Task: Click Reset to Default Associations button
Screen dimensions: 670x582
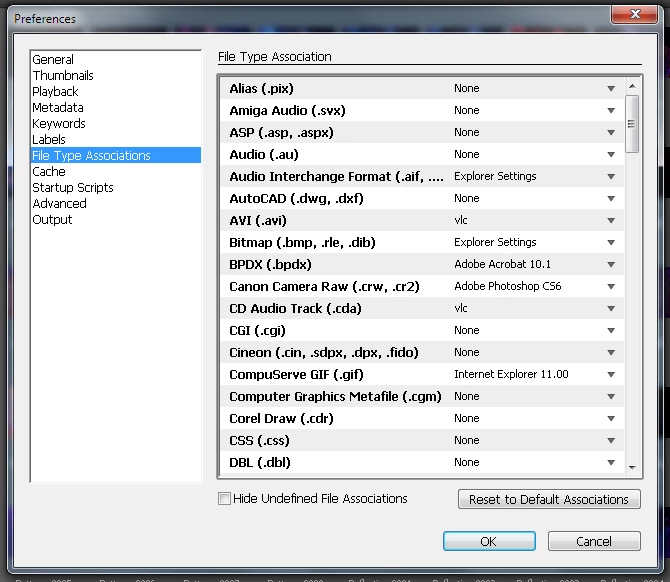Action: (x=549, y=499)
